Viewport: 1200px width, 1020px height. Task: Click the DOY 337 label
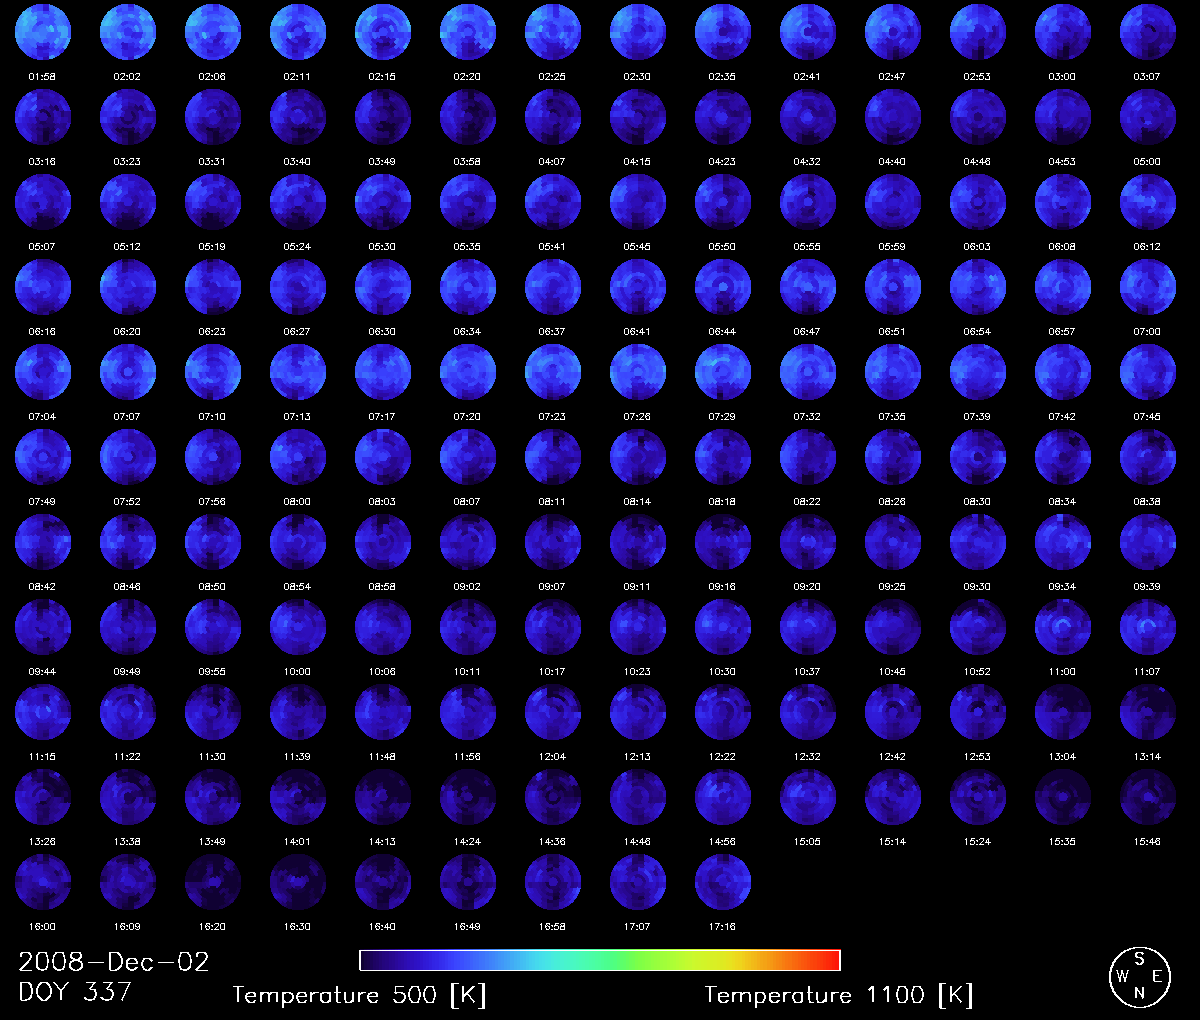tap(75, 993)
